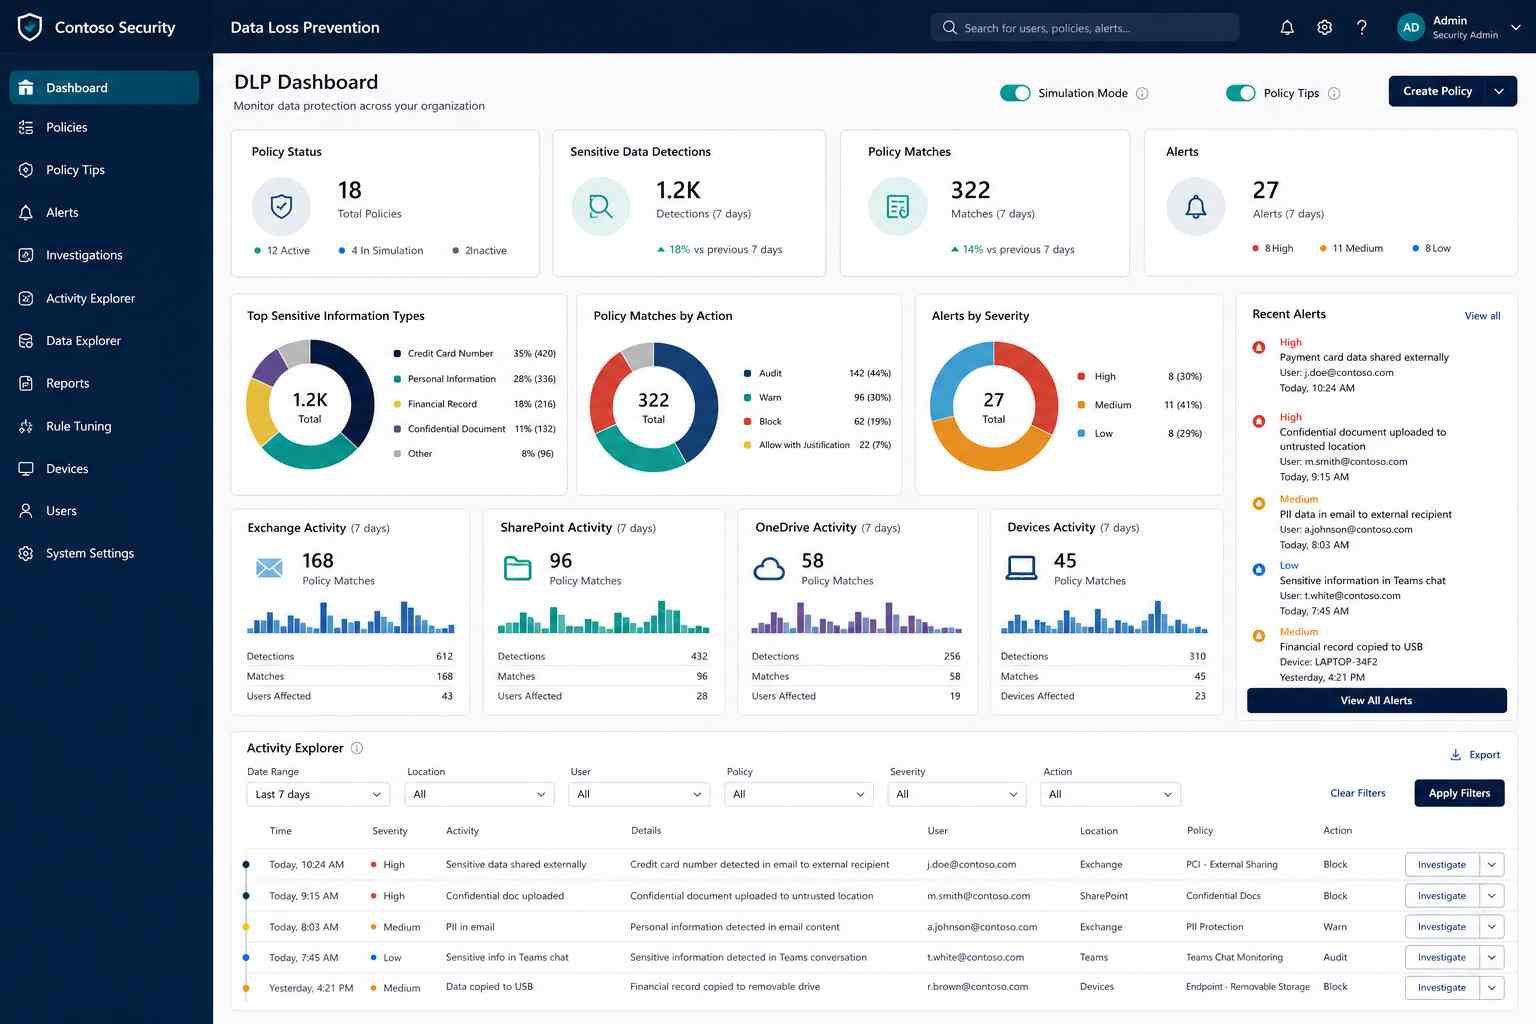The height and width of the screenshot is (1024, 1536).
Task: Focus the search users, policies, alerts field
Action: click(1084, 28)
